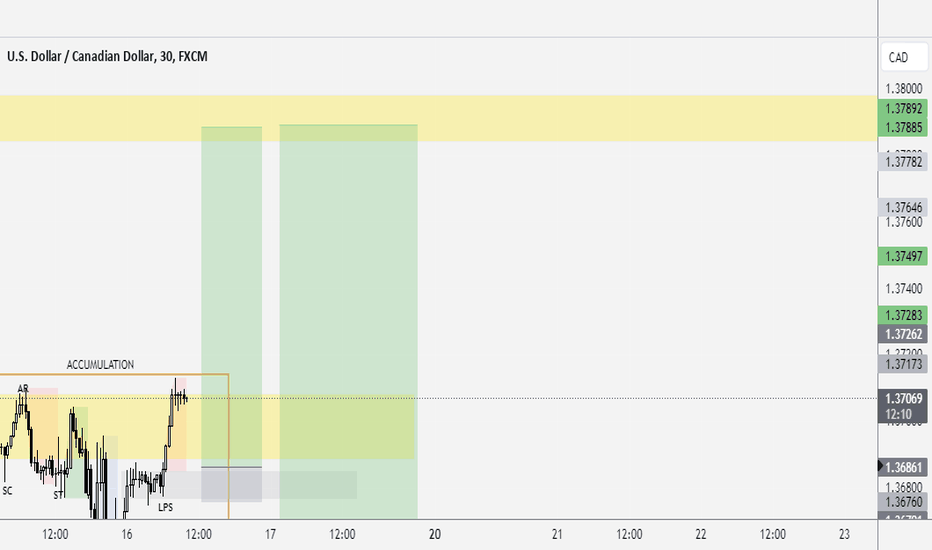Select the 1.37885 green price label
This screenshot has width=932, height=550.
903,127
